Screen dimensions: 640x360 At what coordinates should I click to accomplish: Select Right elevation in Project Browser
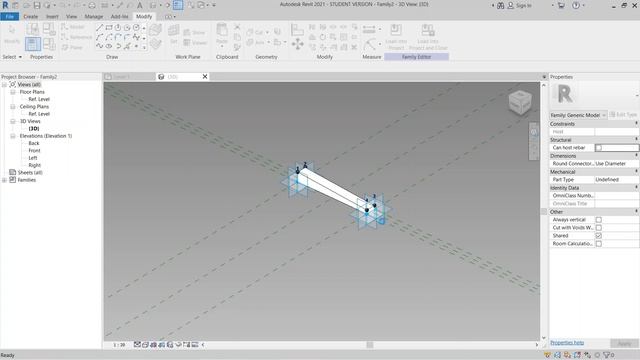pyautogui.click(x=35, y=165)
